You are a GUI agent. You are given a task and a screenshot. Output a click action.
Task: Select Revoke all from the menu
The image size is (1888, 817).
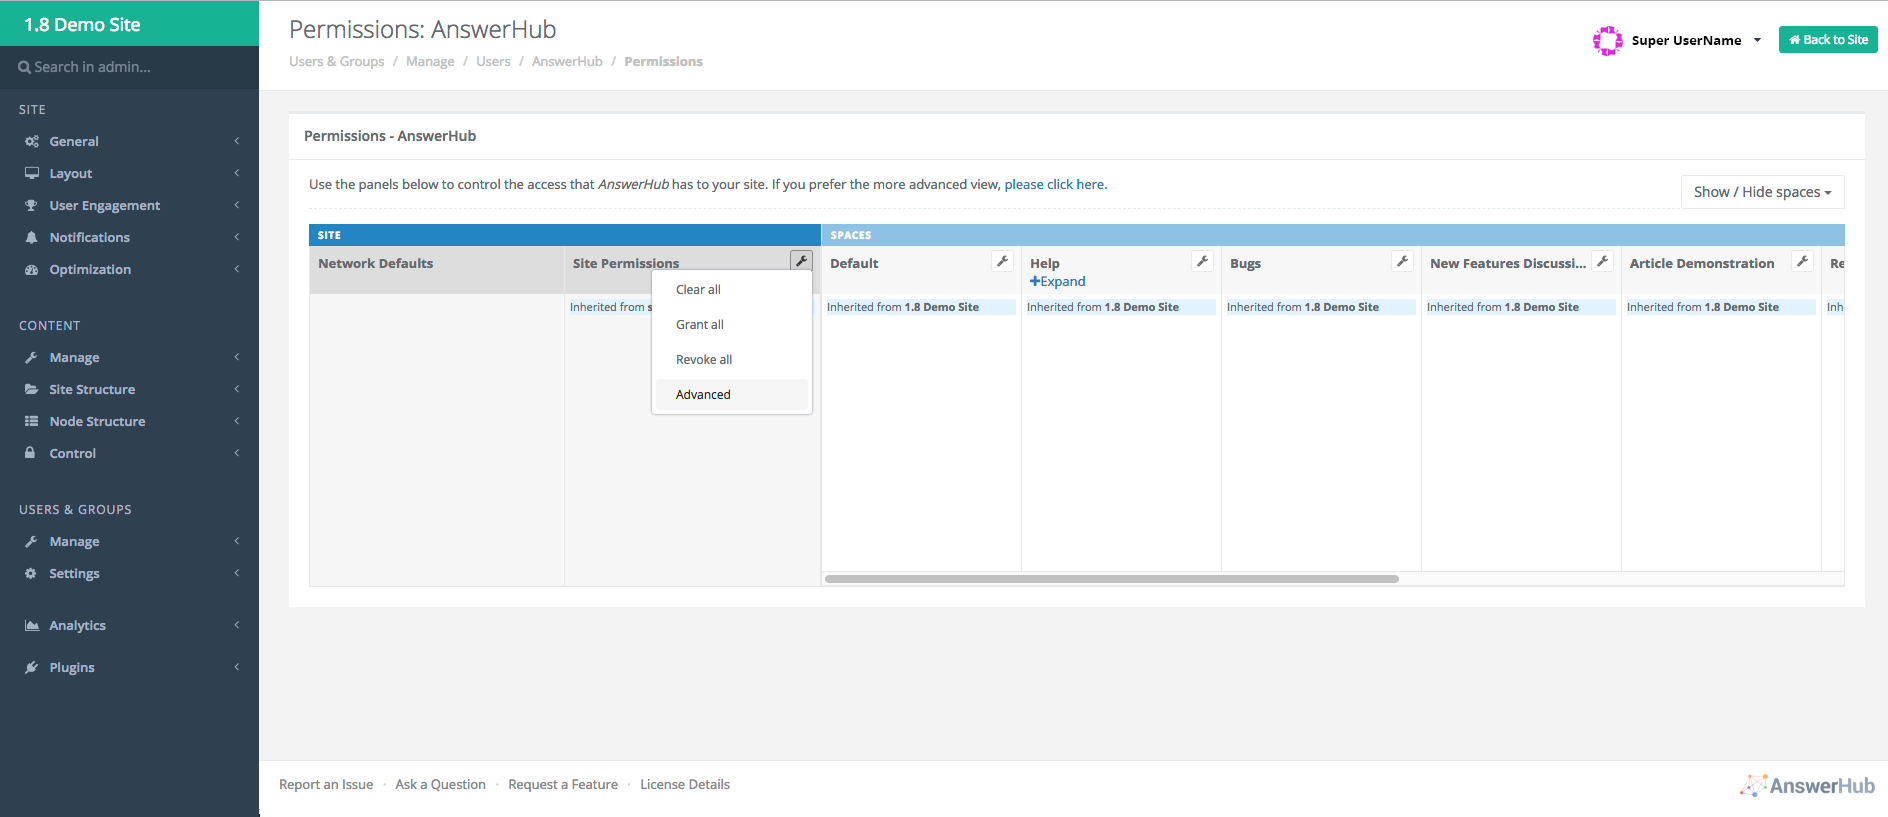[x=732, y=359]
